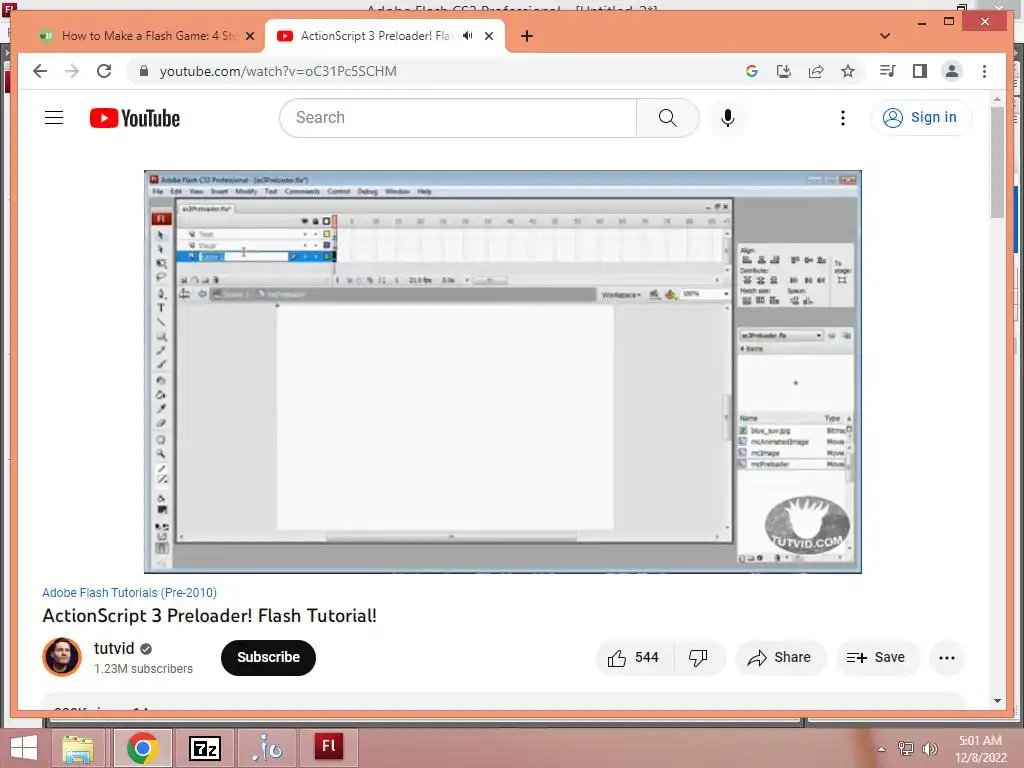Click inside the YouTube Search box

pyautogui.click(x=458, y=118)
